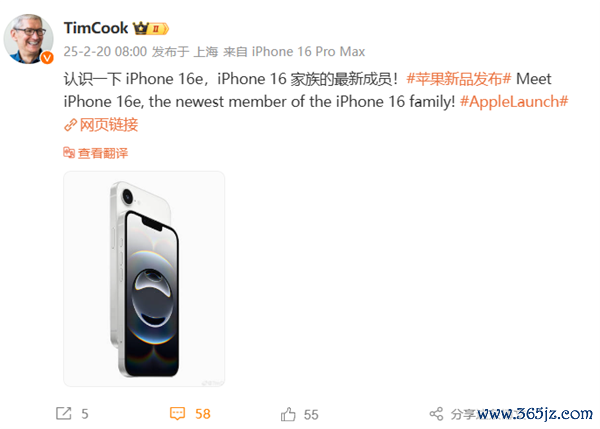
Task: Click the translate icon beside 查看翻译
Action: (x=69, y=153)
